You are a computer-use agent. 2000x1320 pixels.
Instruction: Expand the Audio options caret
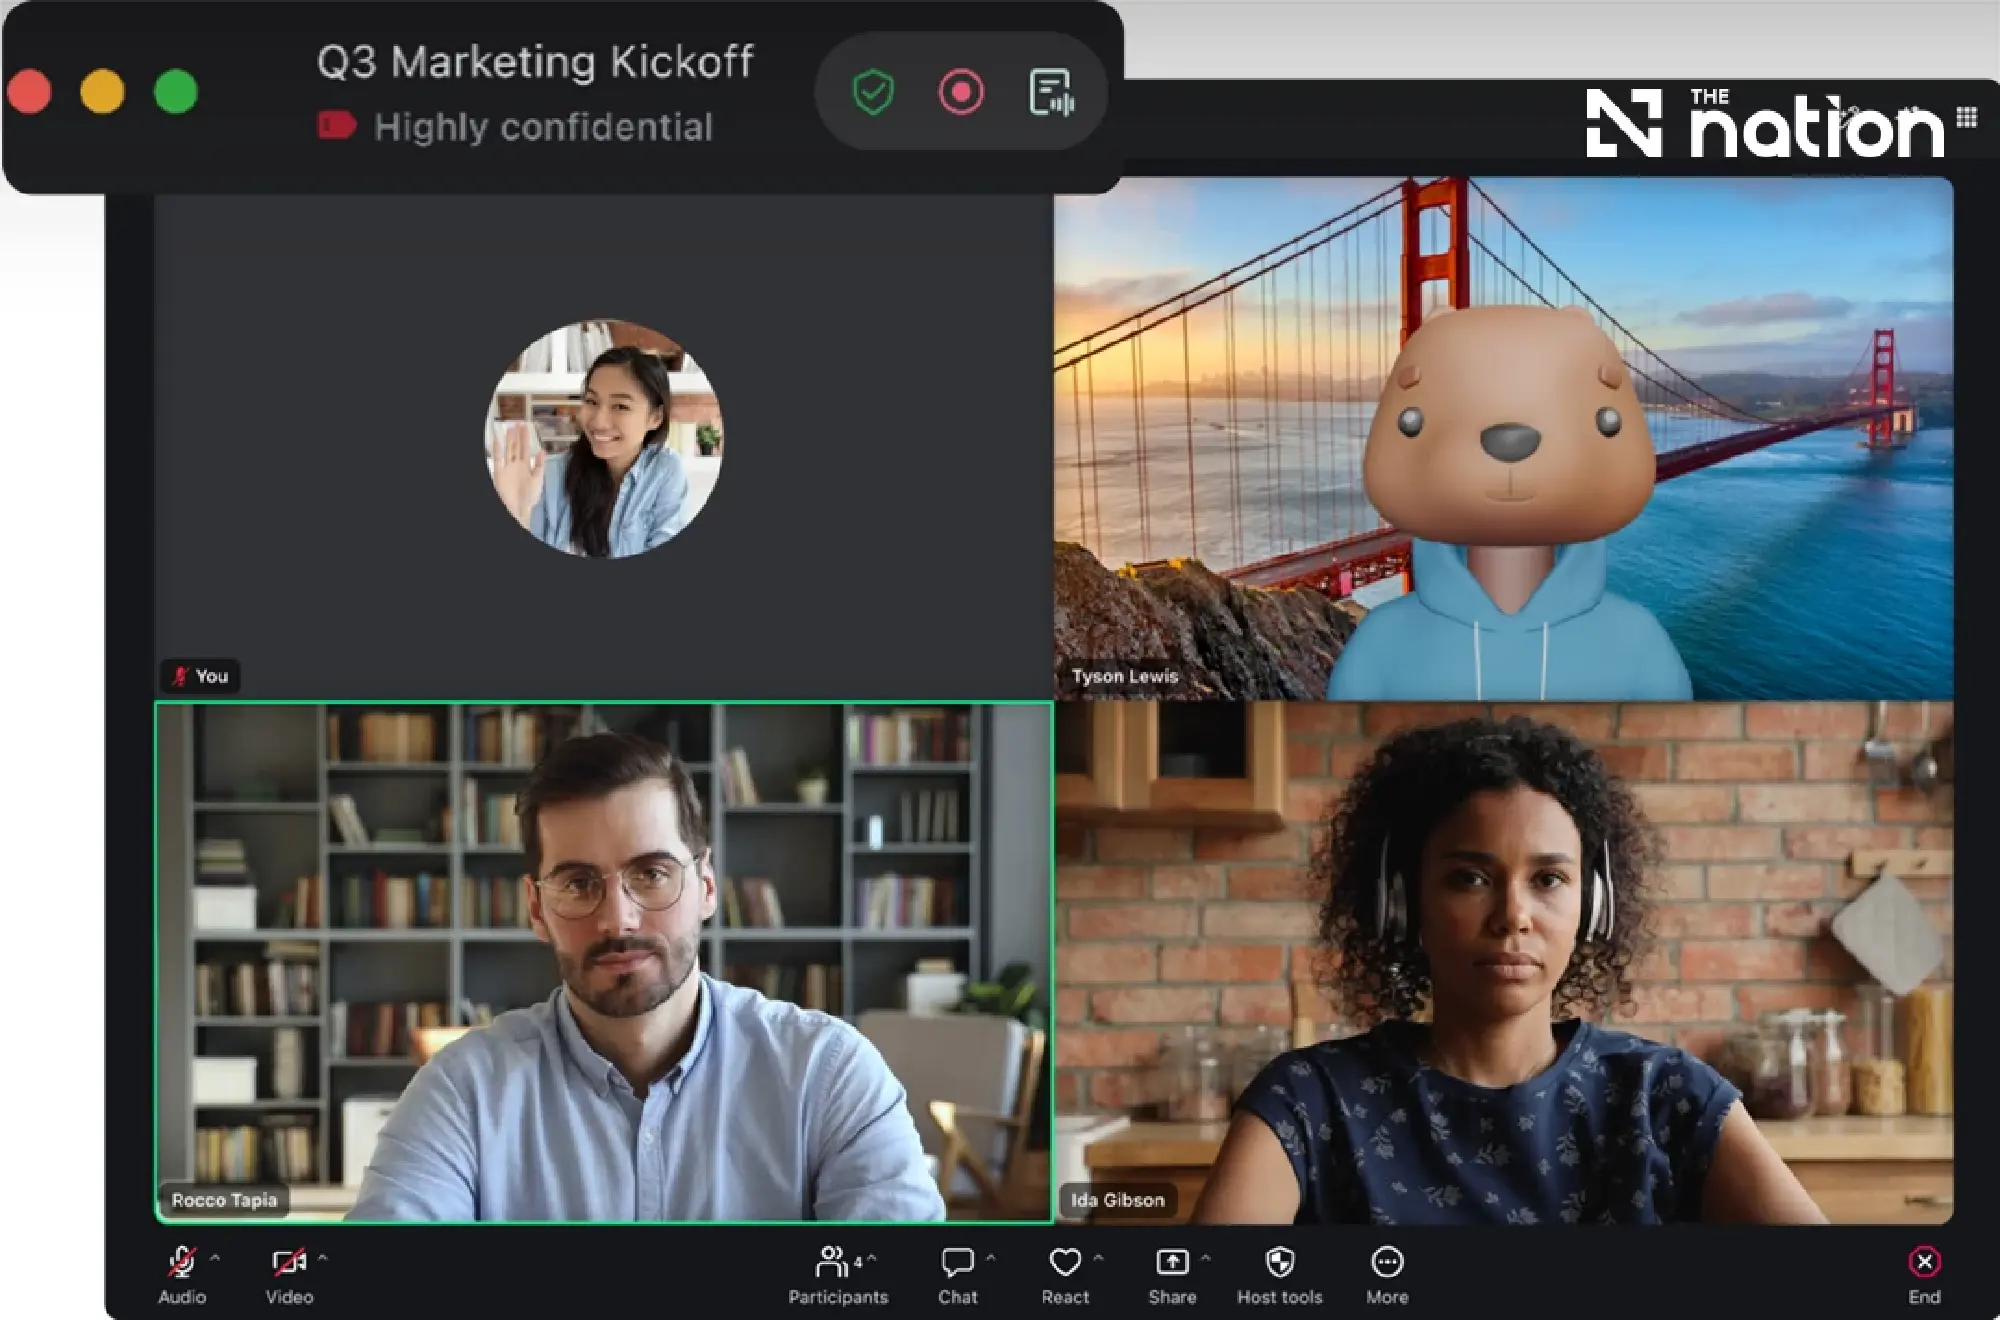pyautogui.click(x=215, y=1258)
